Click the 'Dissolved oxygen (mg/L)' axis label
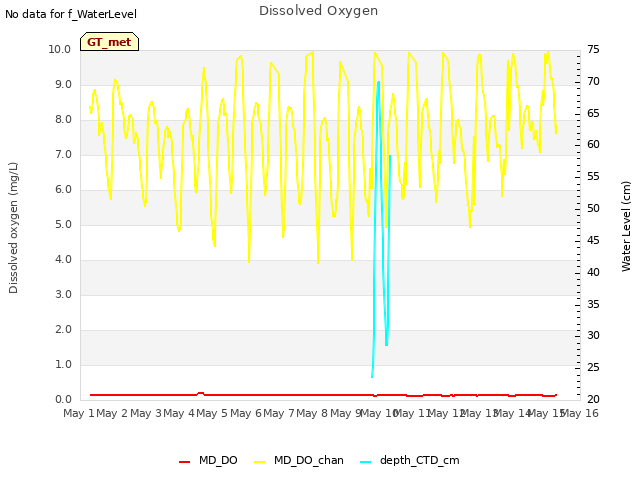The height and width of the screenshot is (480, 640). coord(13,228)
